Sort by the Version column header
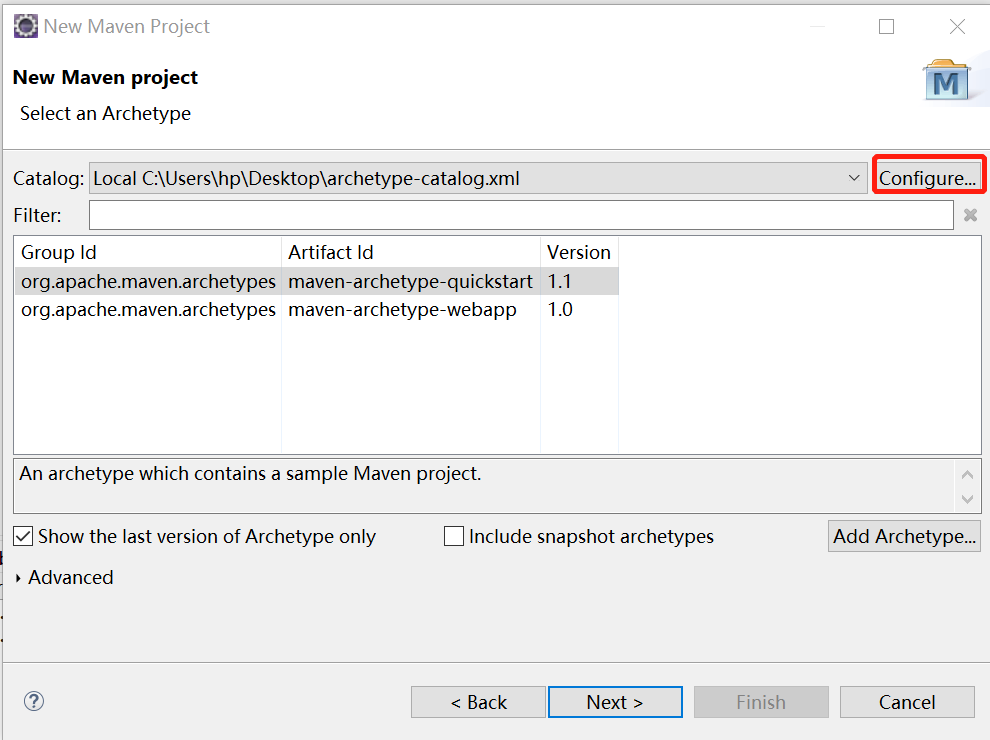This screenshot has width=990, height=740. 580,253
